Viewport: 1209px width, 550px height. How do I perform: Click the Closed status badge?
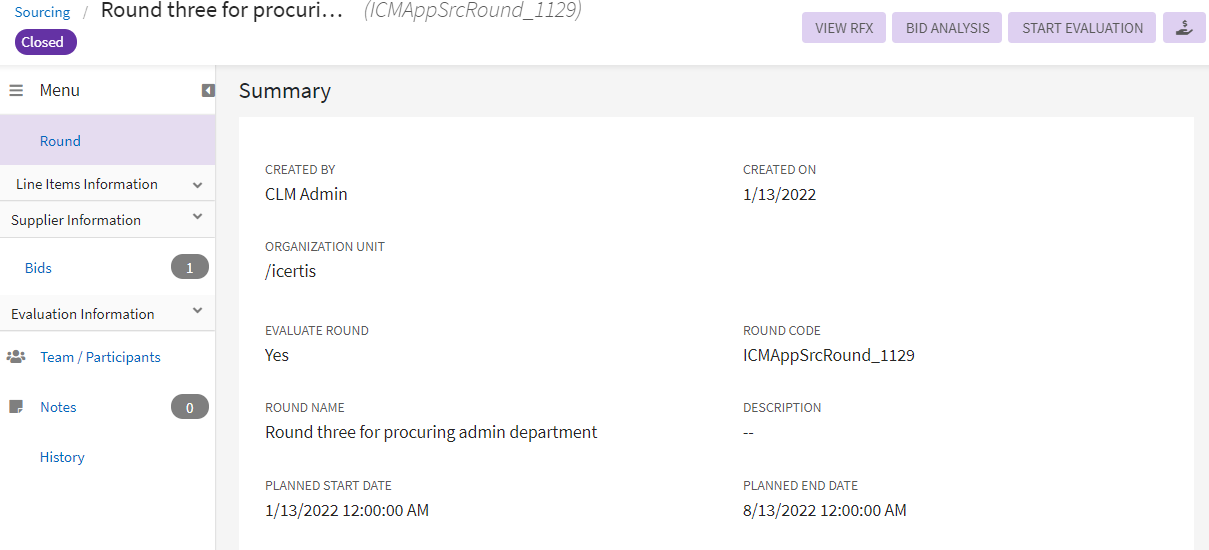(43, 42)
